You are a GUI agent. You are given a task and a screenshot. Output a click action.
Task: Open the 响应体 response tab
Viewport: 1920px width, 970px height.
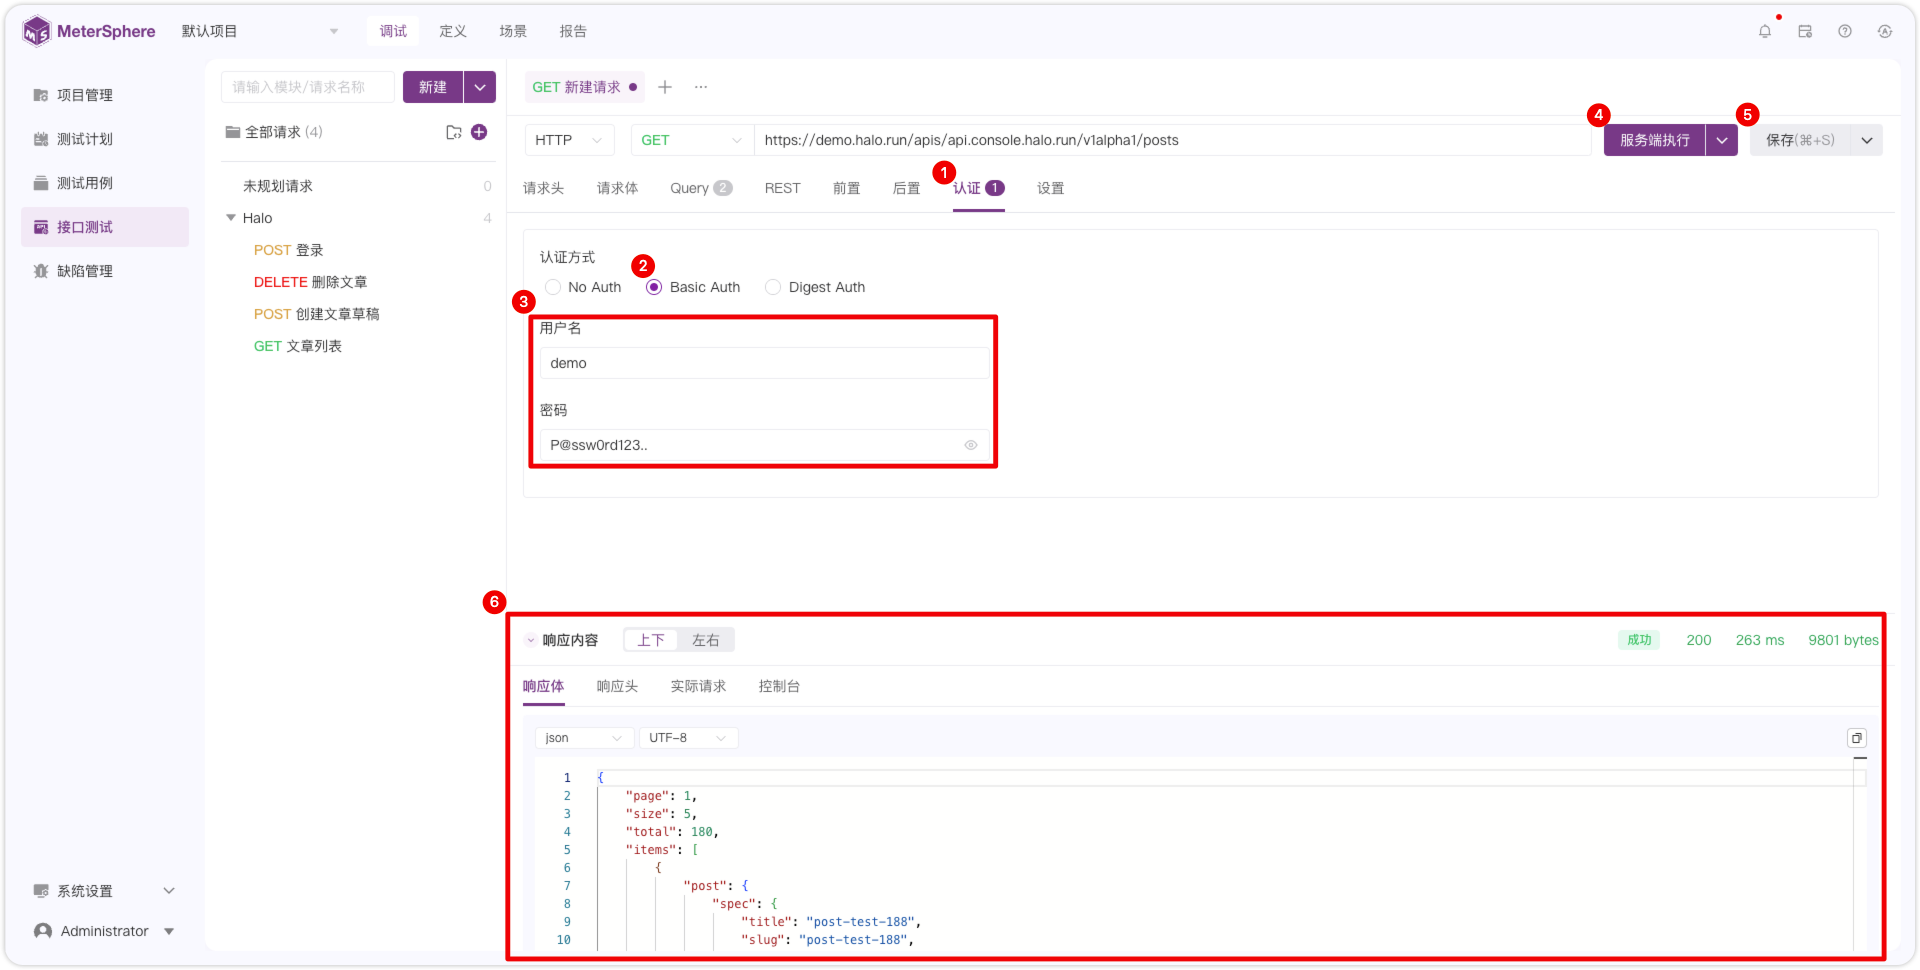(544, 686)
